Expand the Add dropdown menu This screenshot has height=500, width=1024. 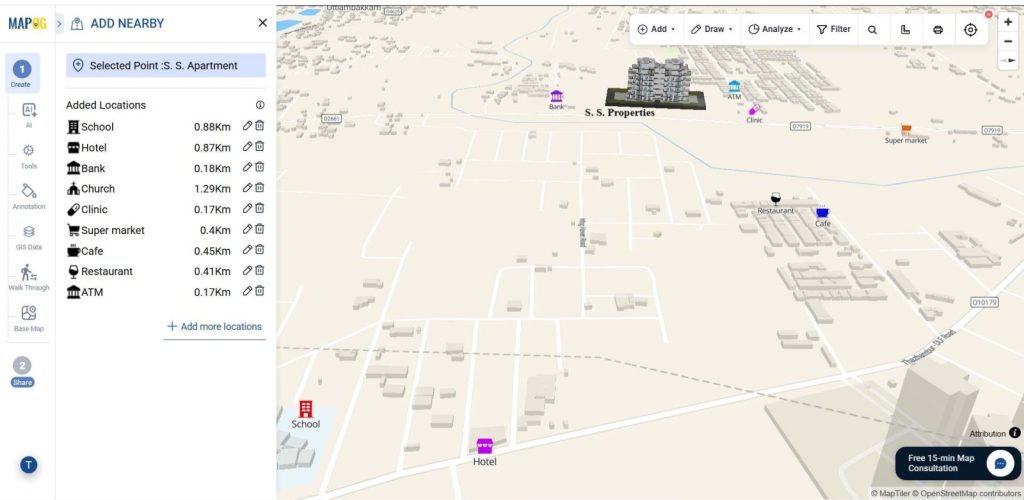[x=656, y=29]
